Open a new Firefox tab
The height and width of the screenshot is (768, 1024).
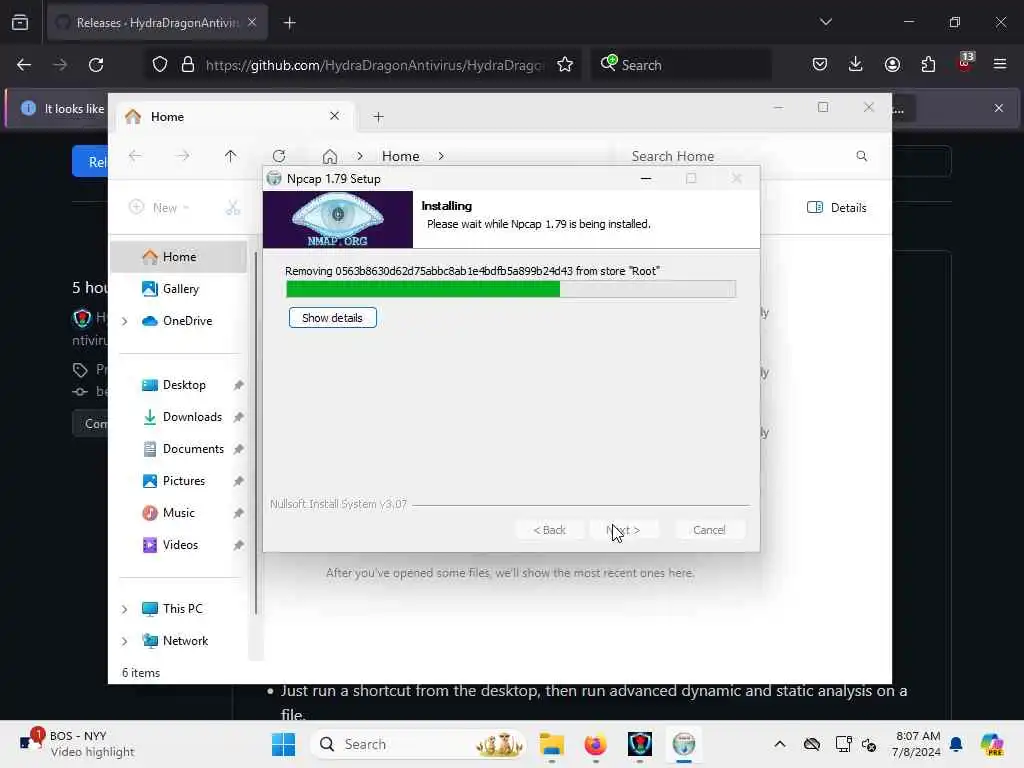pos(290,23)
